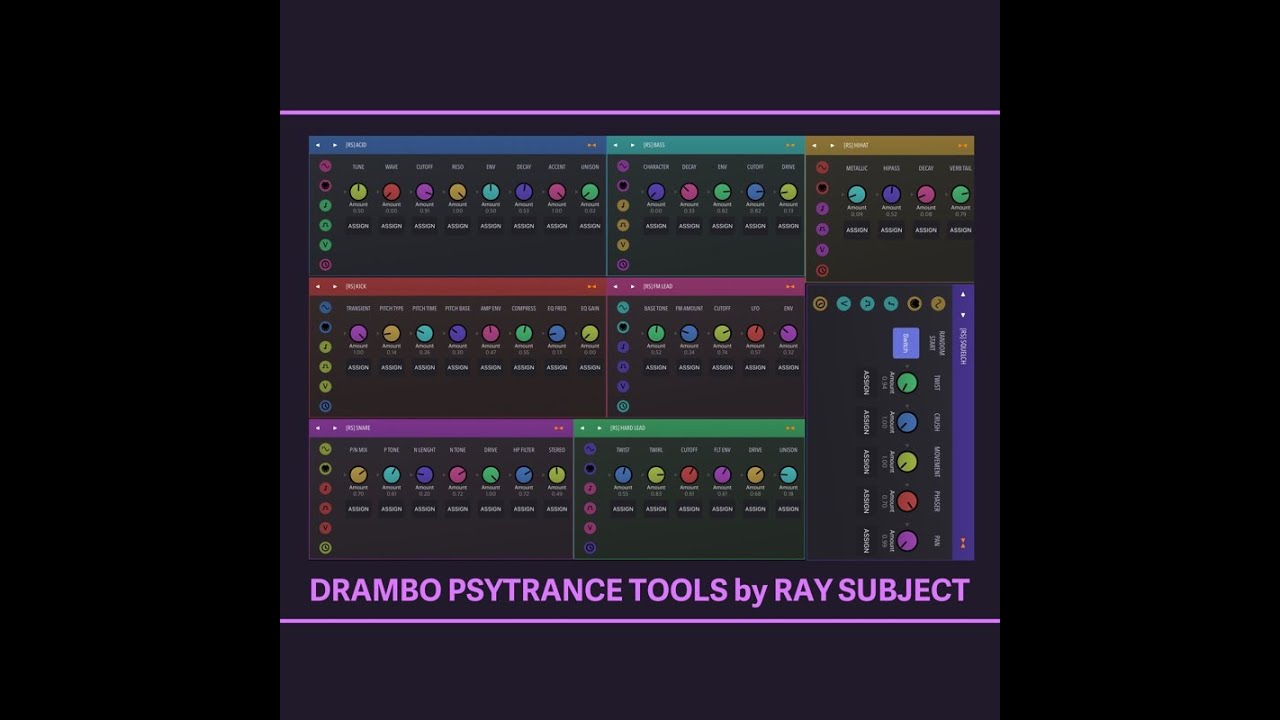Click the waveform icon in the HARD LEAD rack
The image size is (1280, 720).
tap(590, 449)
